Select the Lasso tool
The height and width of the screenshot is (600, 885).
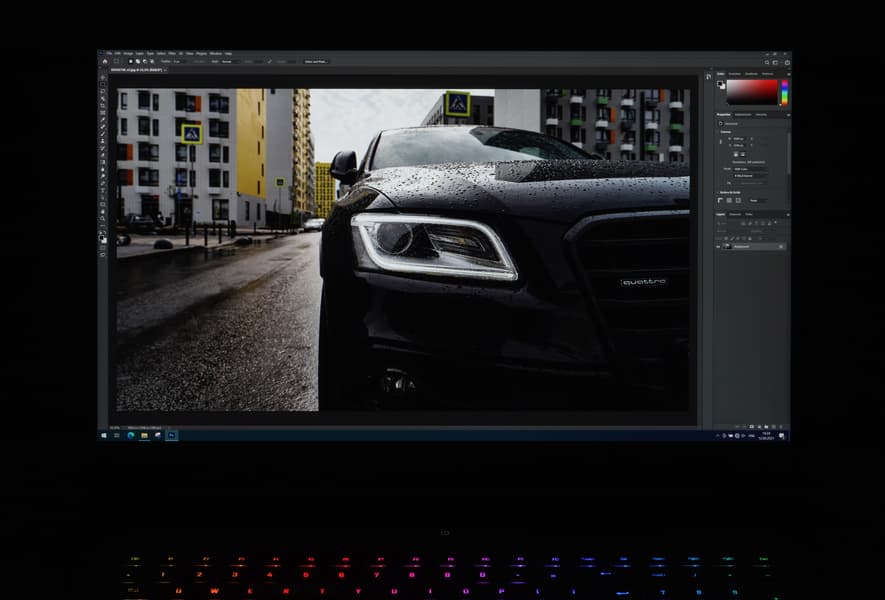pos(102,92)
